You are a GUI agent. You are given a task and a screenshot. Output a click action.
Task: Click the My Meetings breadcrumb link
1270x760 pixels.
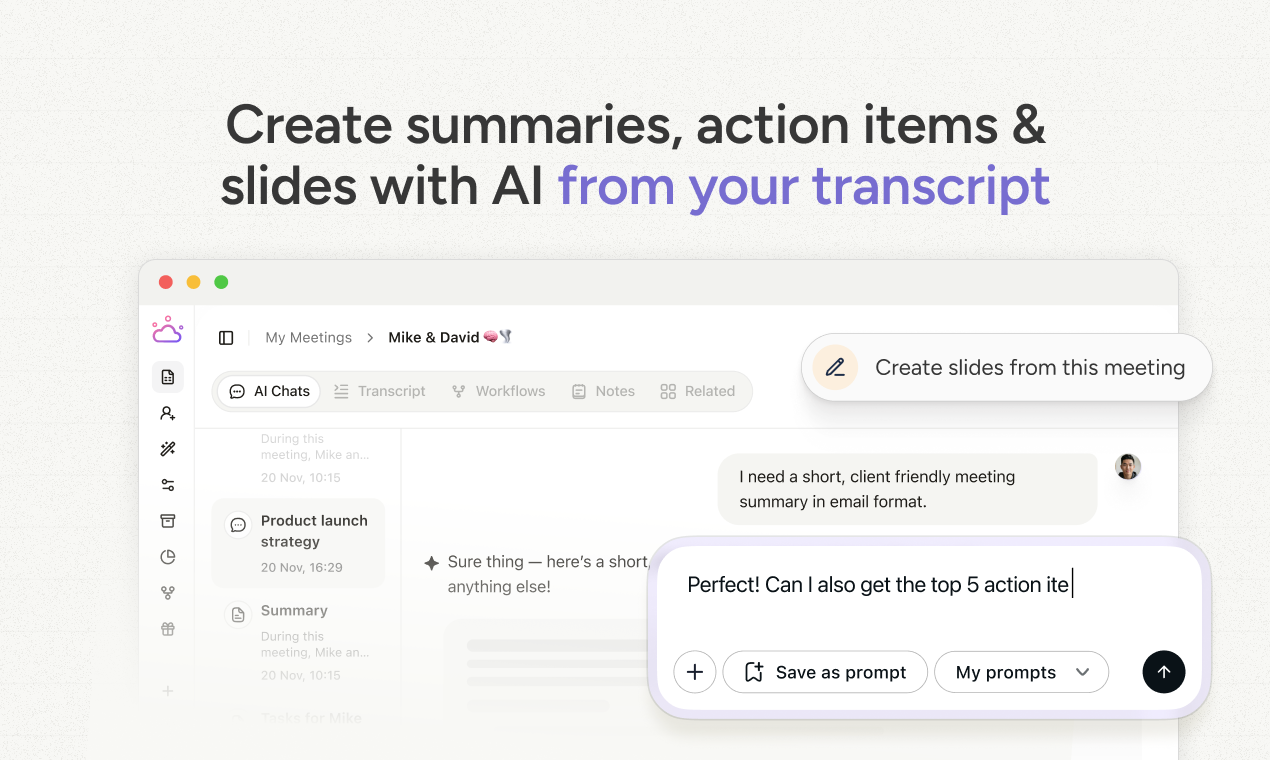pyautogui.click(x=308, y=338)
